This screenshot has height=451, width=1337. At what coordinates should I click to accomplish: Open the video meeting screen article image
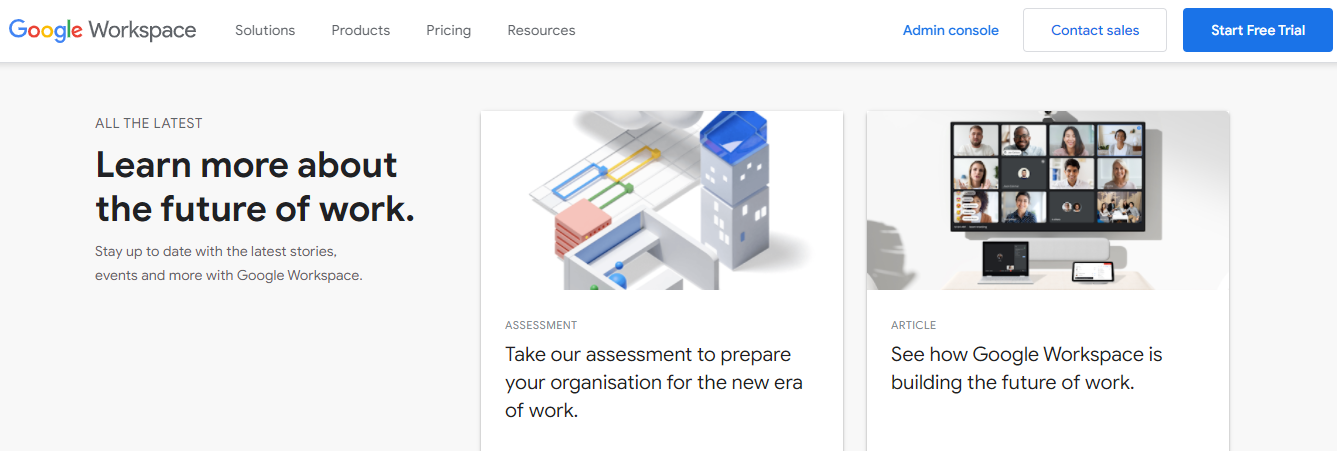click(1048, 200)
